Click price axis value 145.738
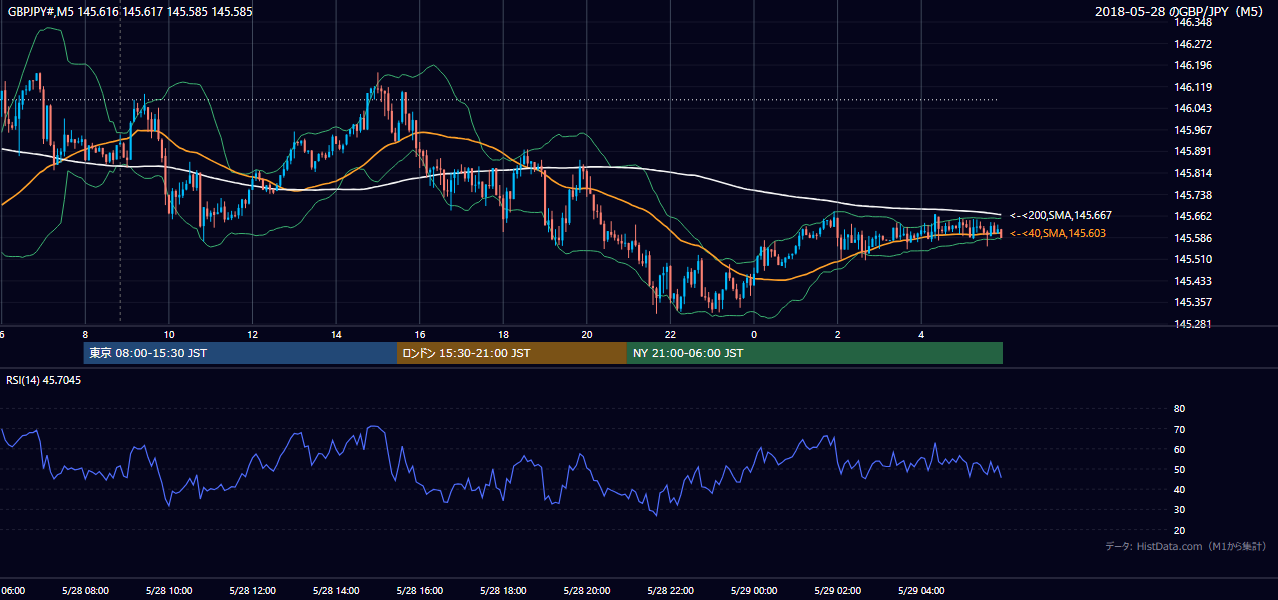This screenshot has height=600, width=1278. pos(1192,195)
